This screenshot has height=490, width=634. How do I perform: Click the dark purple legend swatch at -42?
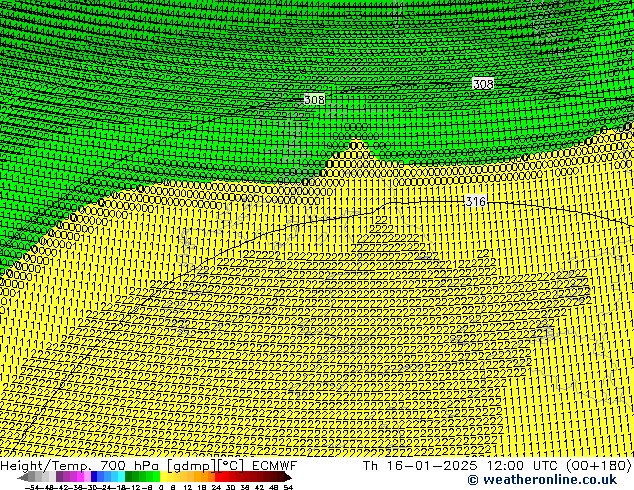(59, 477)
